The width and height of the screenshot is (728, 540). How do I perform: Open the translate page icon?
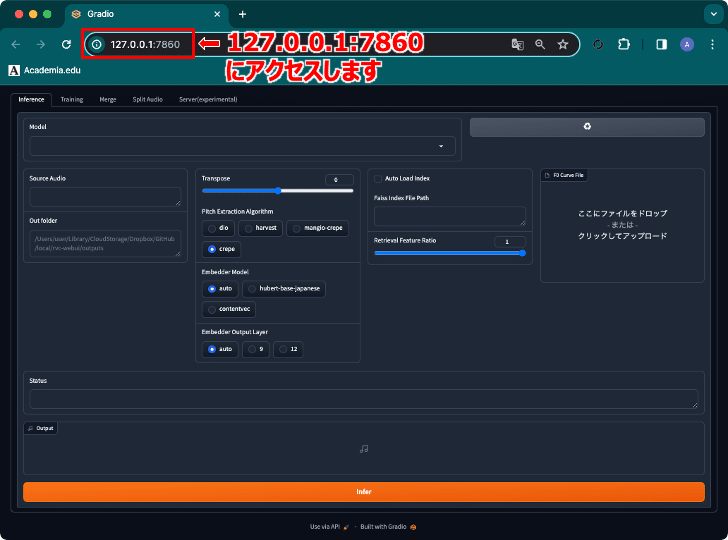517,45
